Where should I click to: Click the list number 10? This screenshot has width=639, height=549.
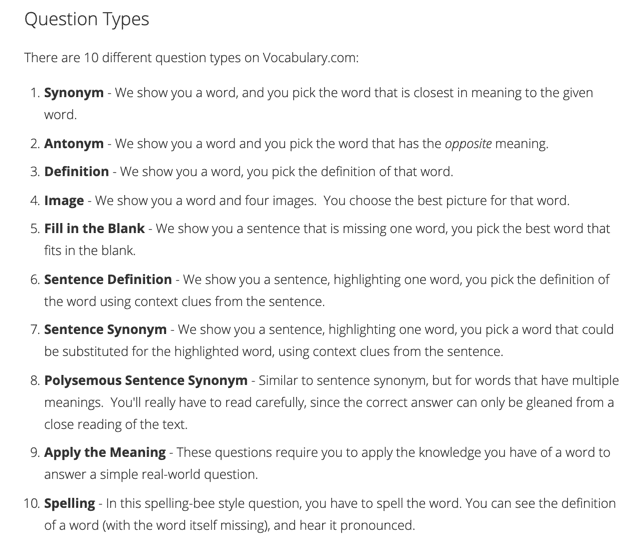pos(30,502)
